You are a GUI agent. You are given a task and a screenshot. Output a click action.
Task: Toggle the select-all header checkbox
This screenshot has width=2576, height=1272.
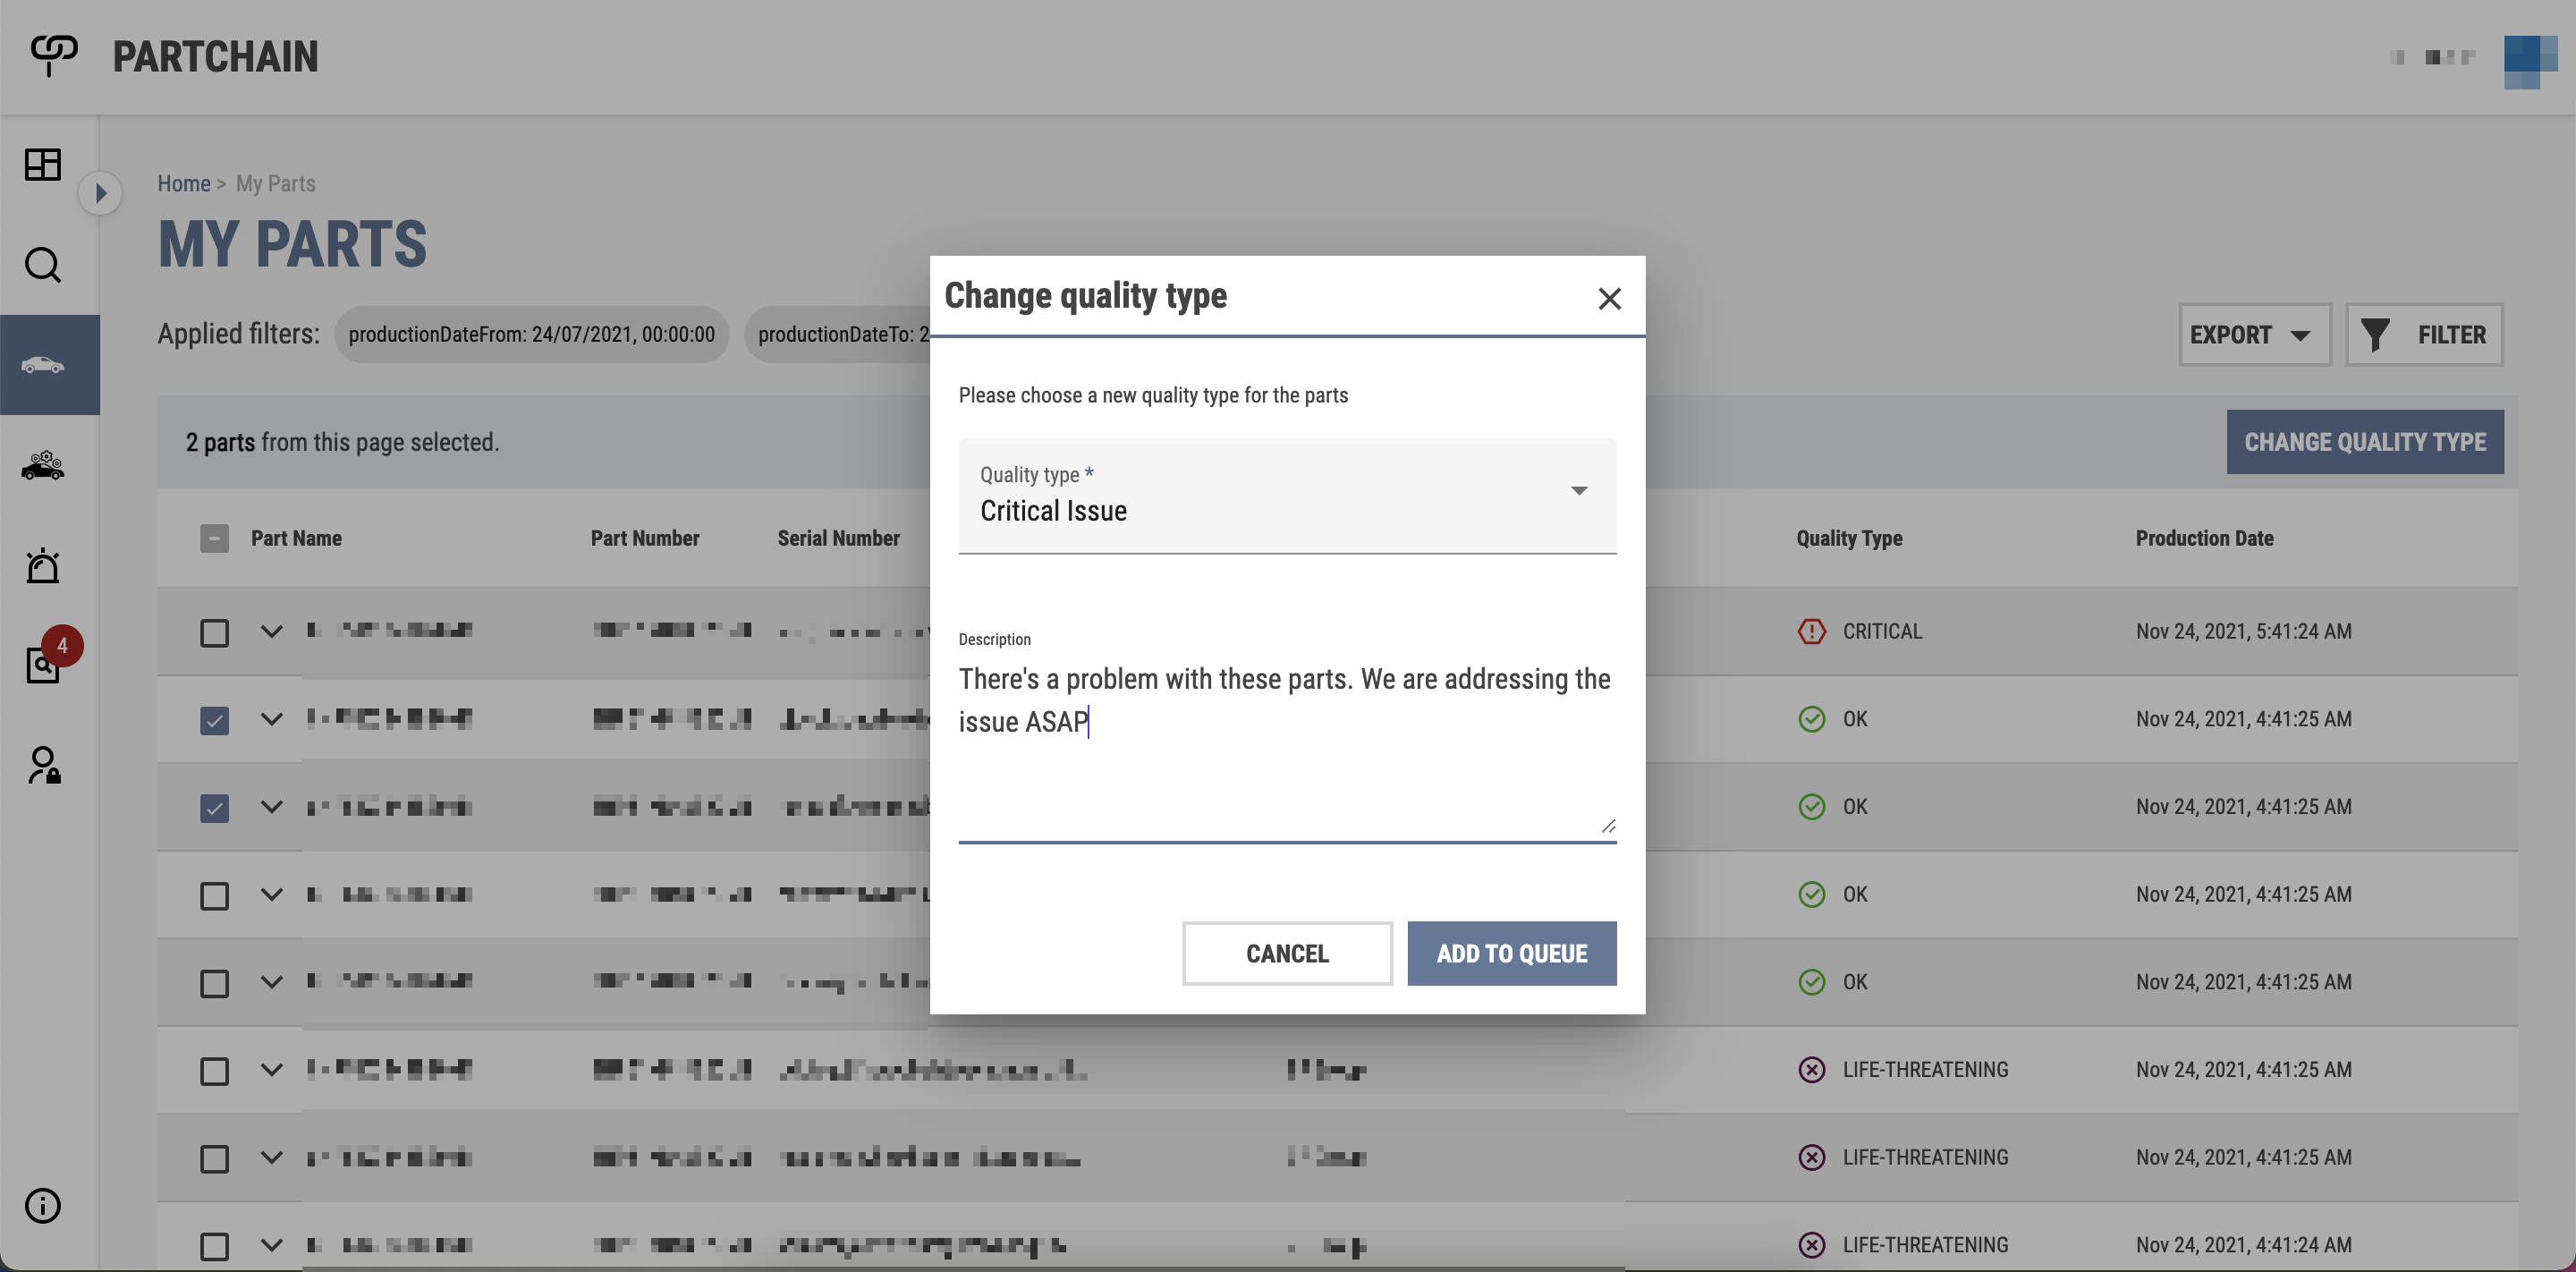tap(212, 538)
